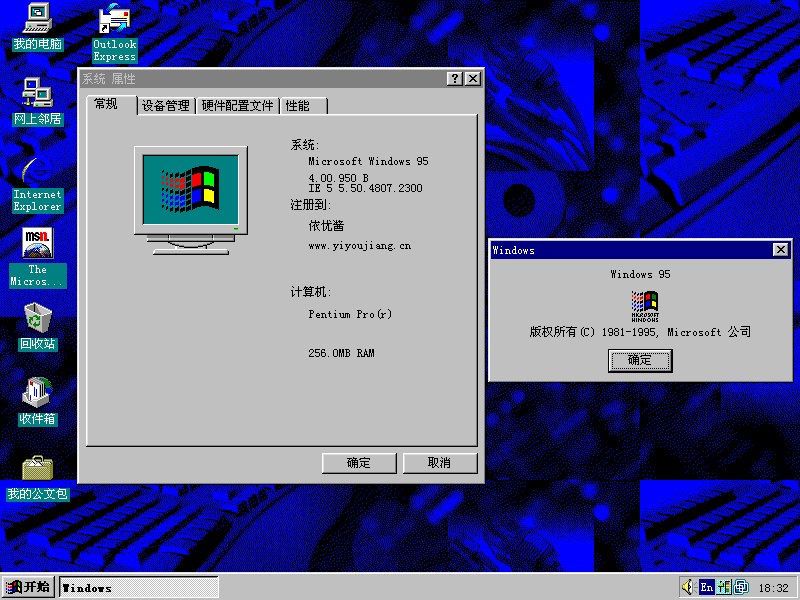The image size is (800, 600).
Task: Launch Outlook Express from the desktop
Action: coord(113,22)
